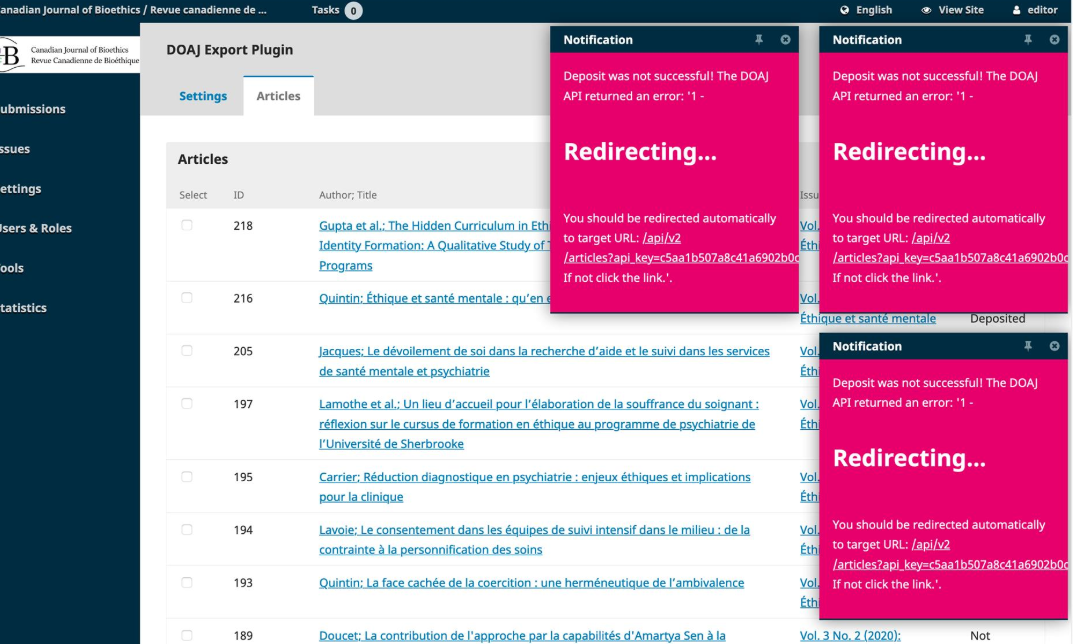This screenshot has height=644, width=1073.
Task: Click the ID 205 cell
Action: pyautogui.click(x=243, y=351)
